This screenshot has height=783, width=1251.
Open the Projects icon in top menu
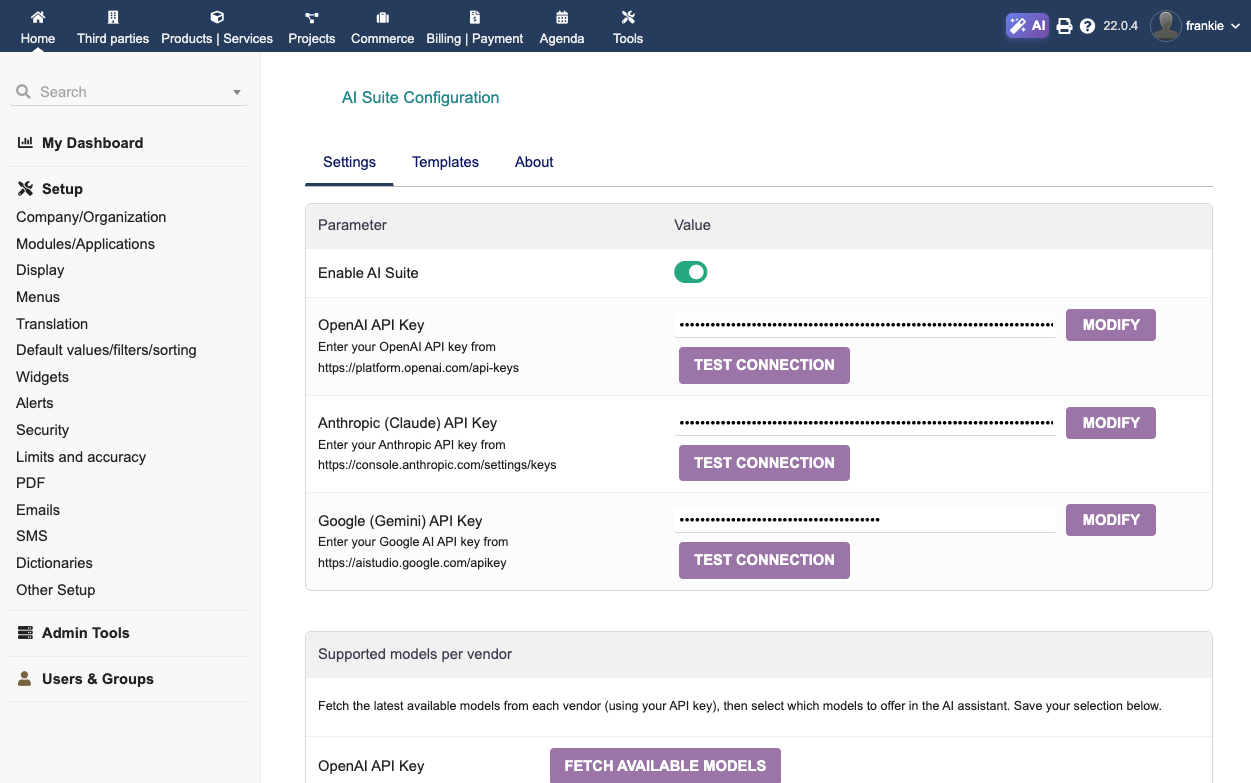(312, 17)
